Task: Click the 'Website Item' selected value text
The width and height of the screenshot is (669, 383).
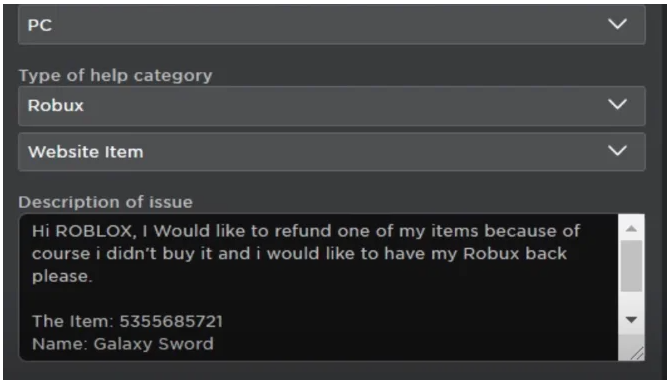Action: click(85, 152)
